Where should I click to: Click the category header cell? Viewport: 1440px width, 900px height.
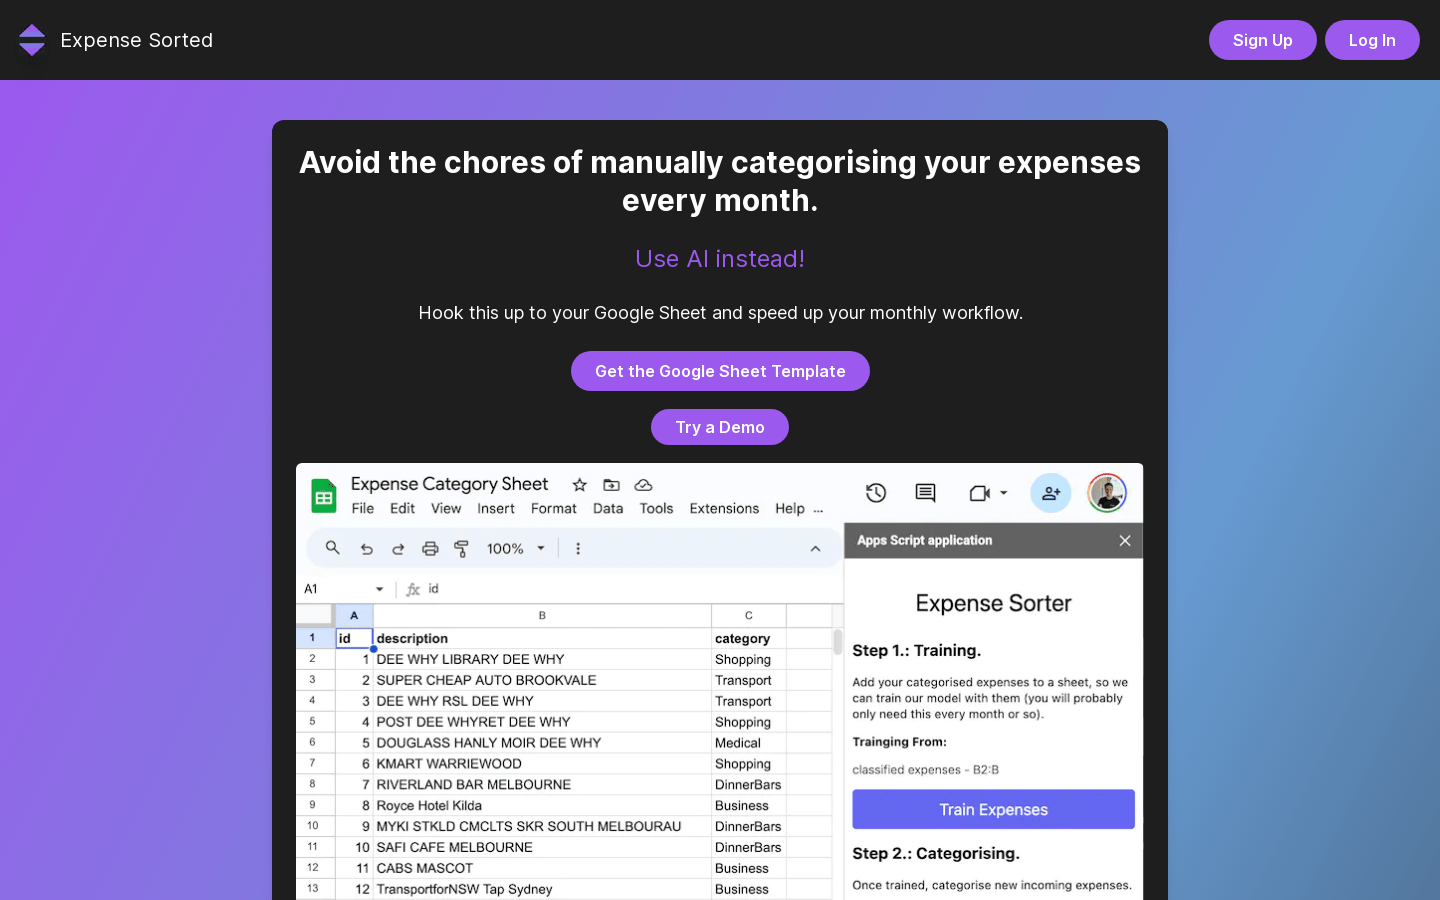tap(749, 638)
